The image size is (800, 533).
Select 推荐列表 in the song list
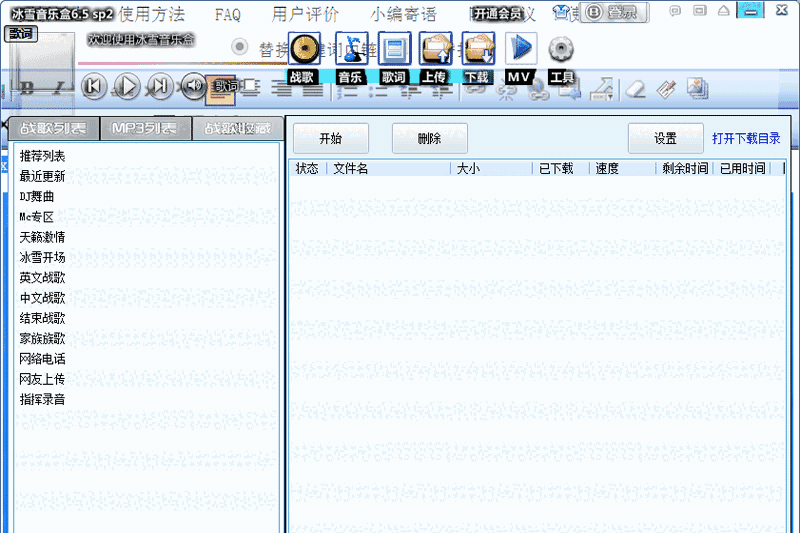[x=42, y=156]
